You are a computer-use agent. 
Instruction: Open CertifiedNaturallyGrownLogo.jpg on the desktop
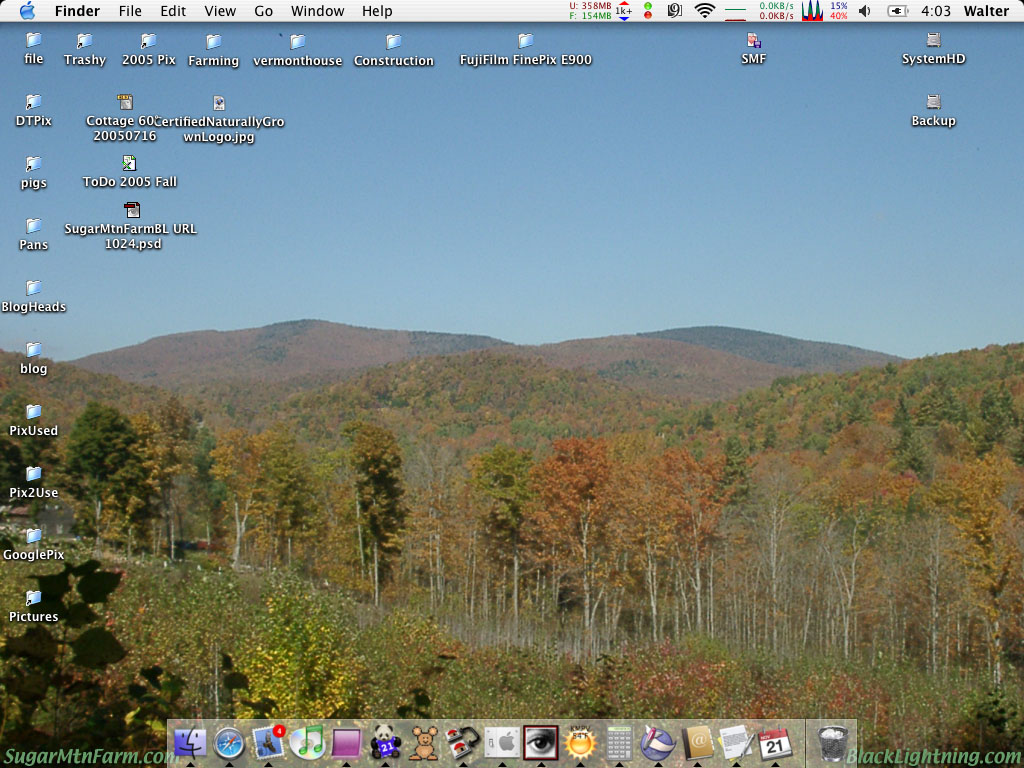pos(218,104)
